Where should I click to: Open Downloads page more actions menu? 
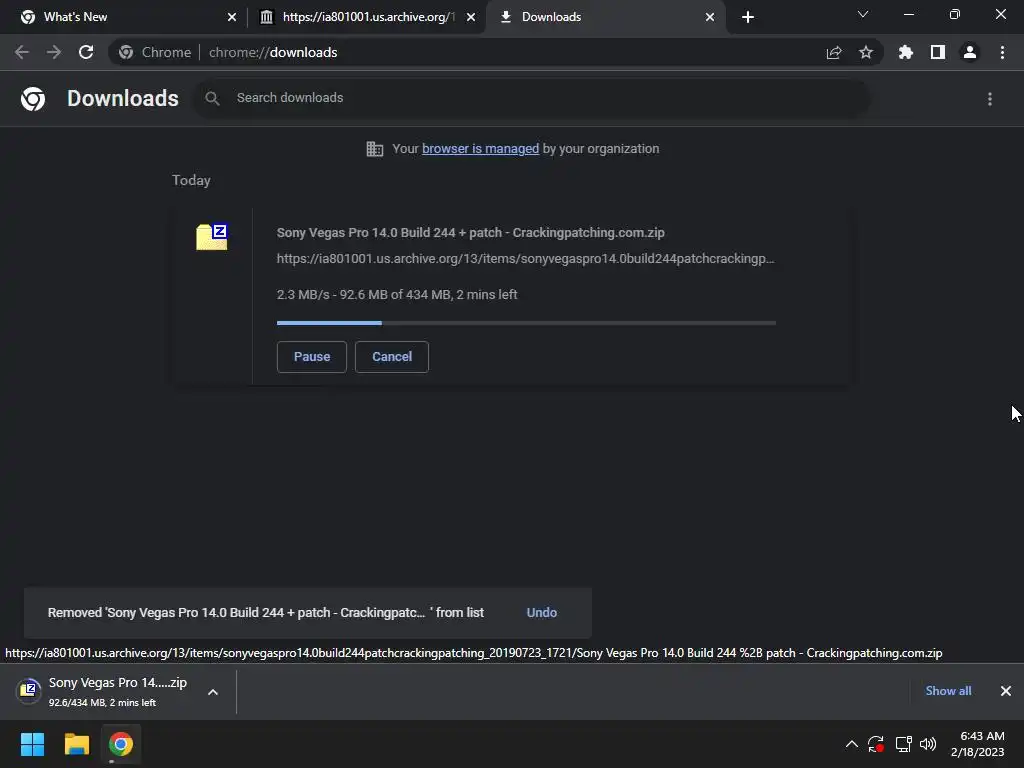990,99
